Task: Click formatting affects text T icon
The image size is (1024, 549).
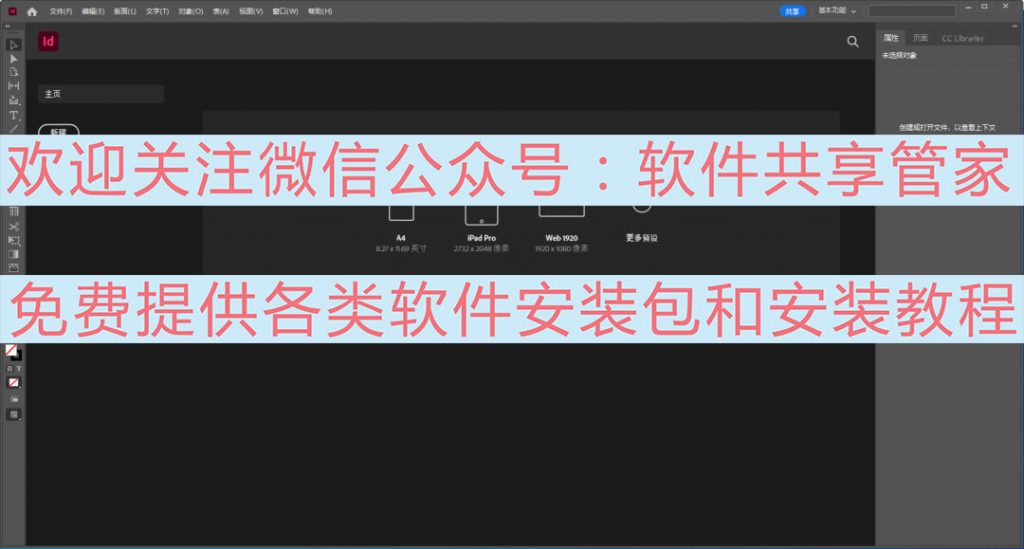Action: [18, 369]
